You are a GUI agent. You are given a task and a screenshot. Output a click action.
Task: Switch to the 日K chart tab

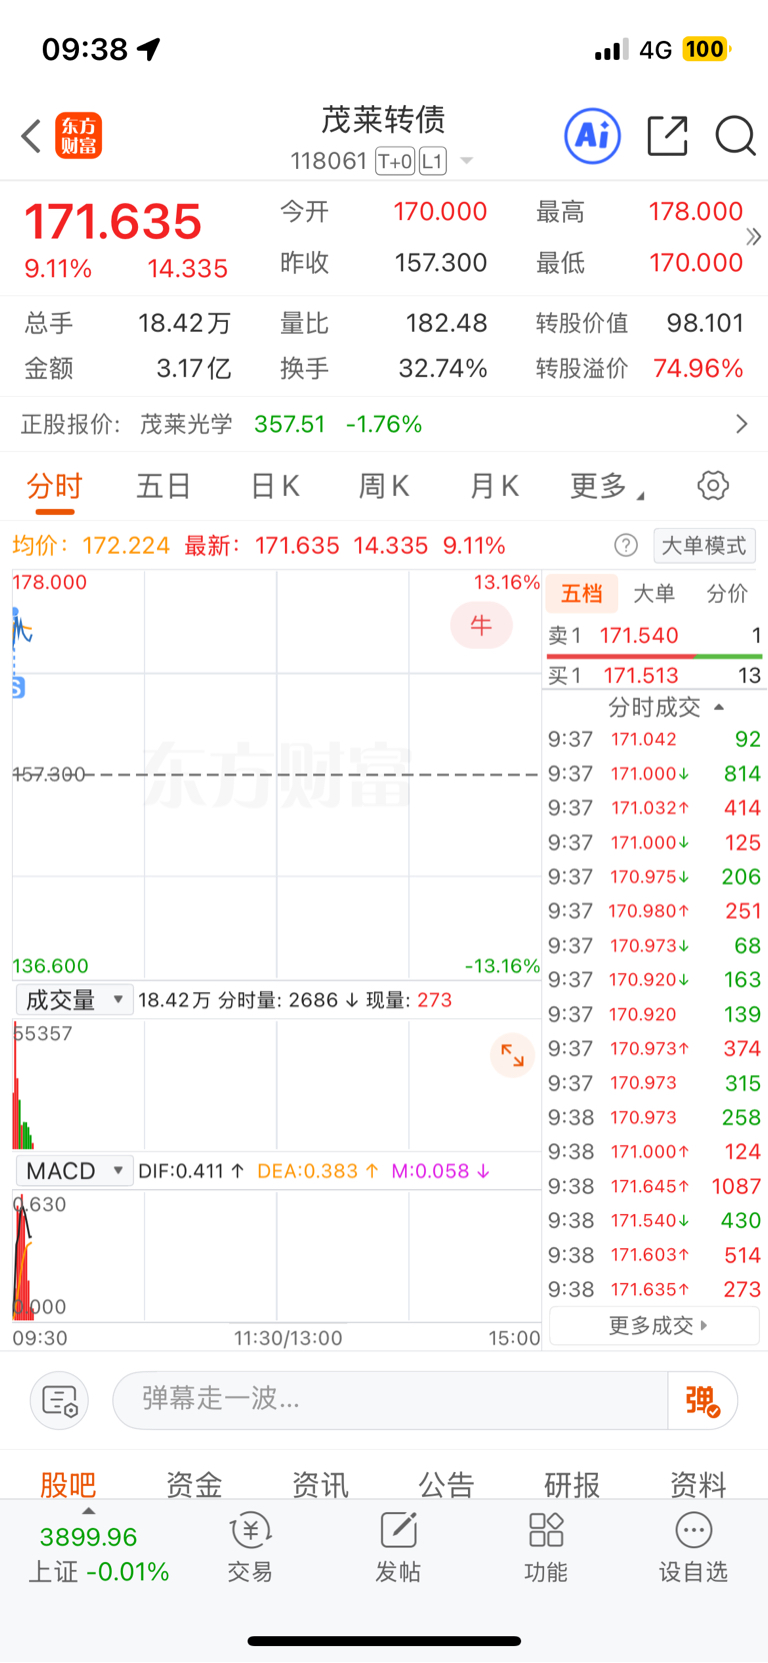[x=275, y=487]
